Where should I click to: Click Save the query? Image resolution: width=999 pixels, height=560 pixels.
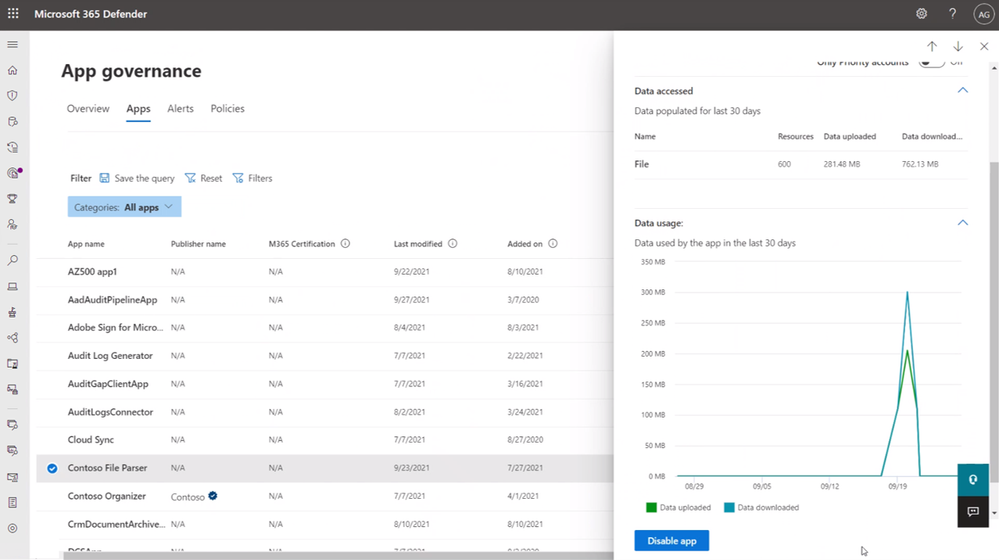137,178
